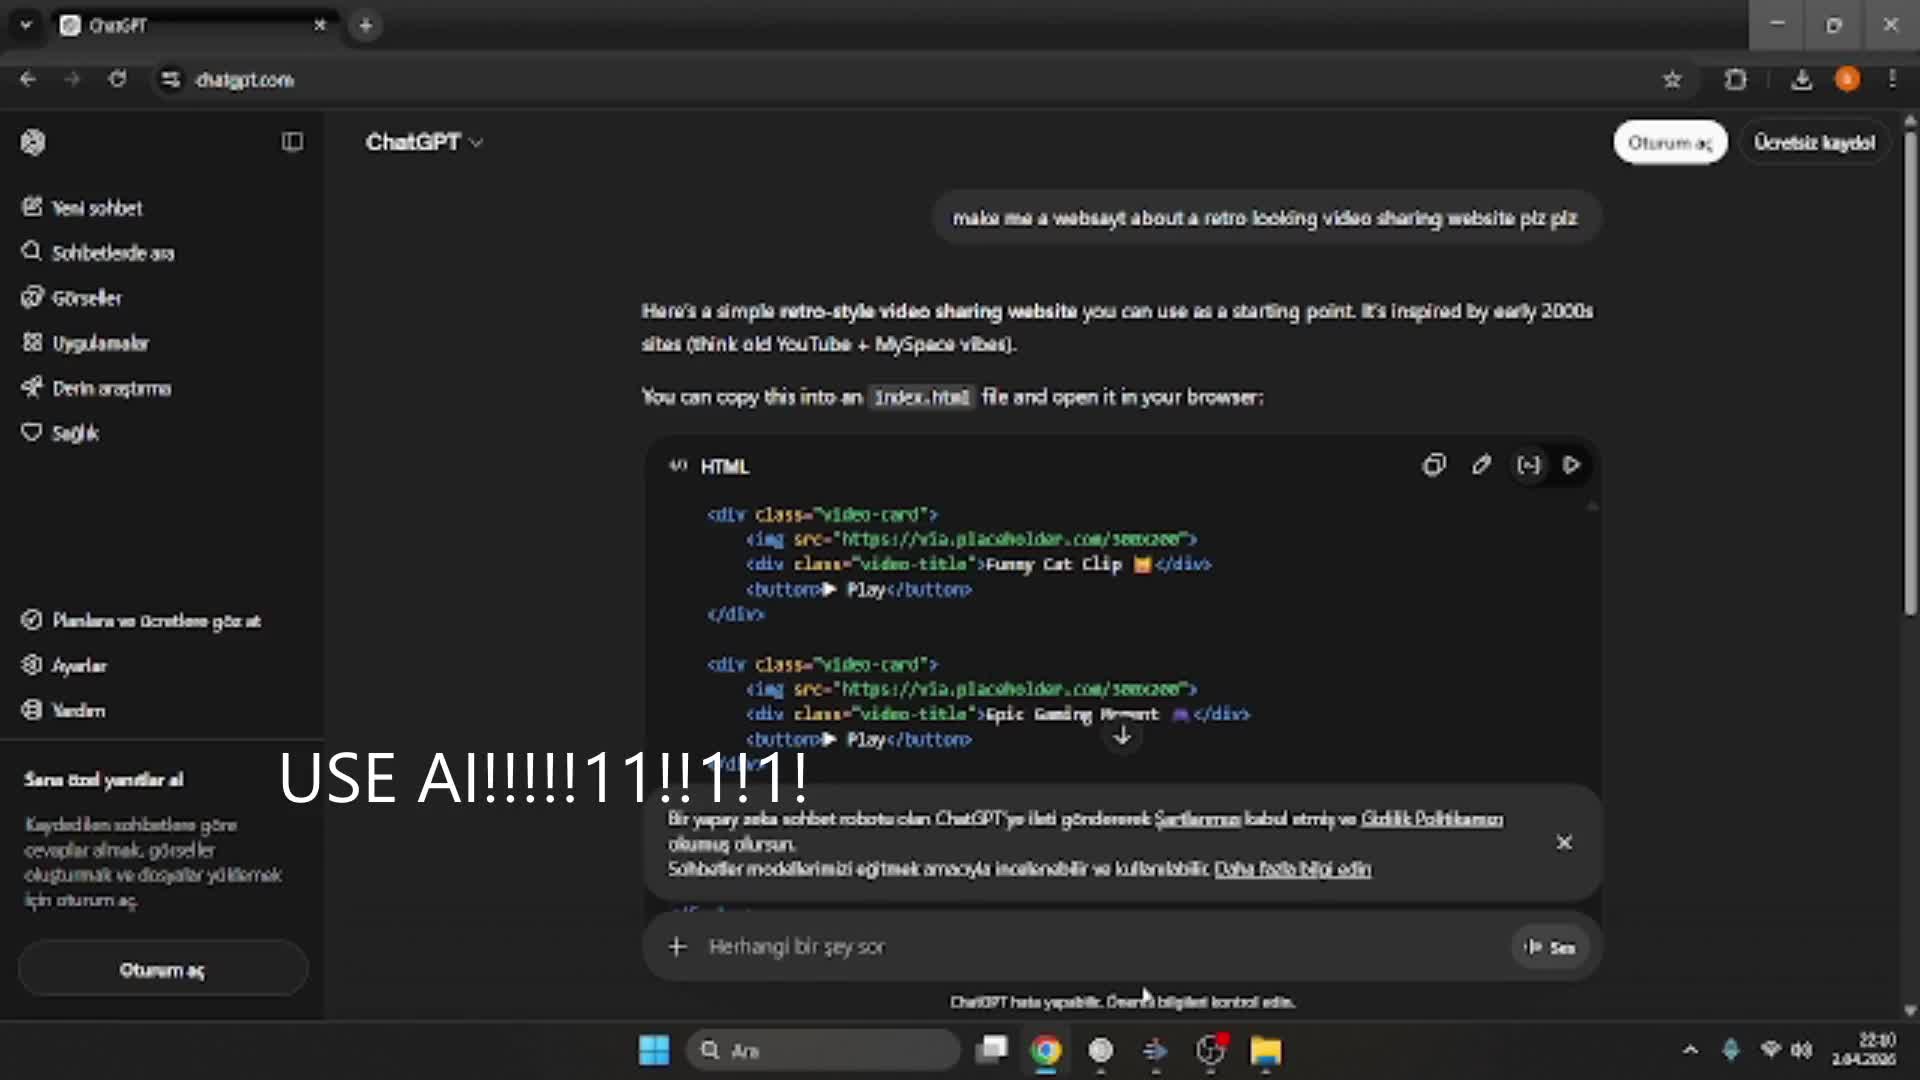The width and height of the screenshot is (1920, 1080).
Task: Expand ChatGPT model dropdown
Action: pos(424,142)
